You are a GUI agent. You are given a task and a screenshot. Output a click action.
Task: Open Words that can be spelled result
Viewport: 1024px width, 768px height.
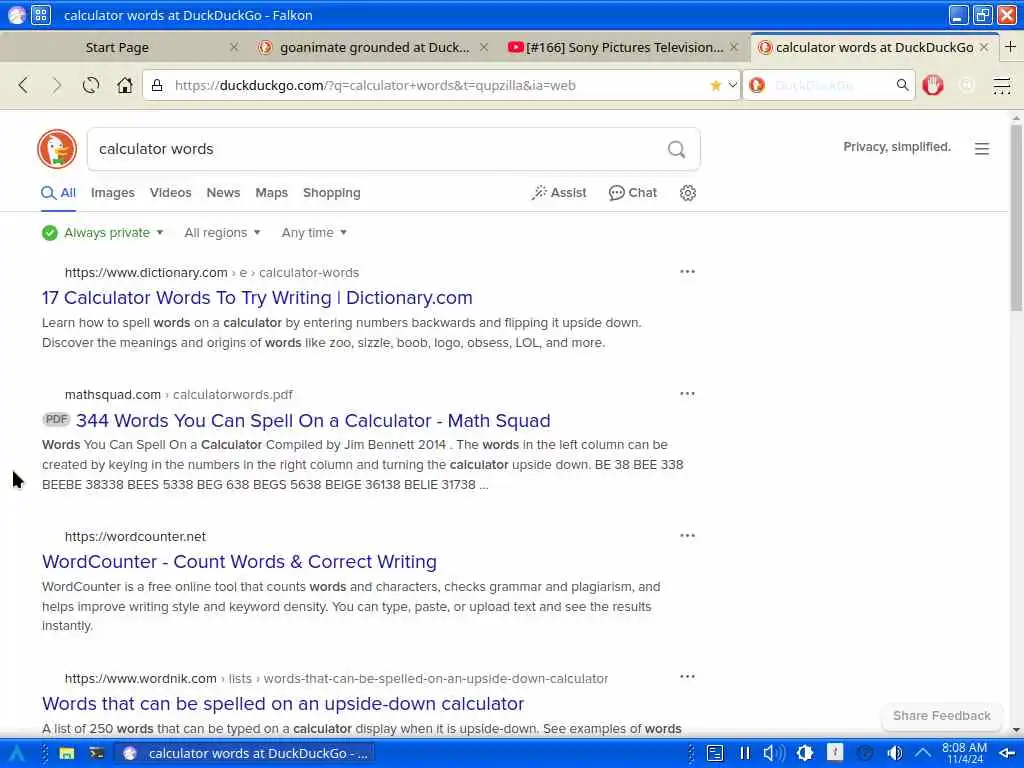[283, 704]
